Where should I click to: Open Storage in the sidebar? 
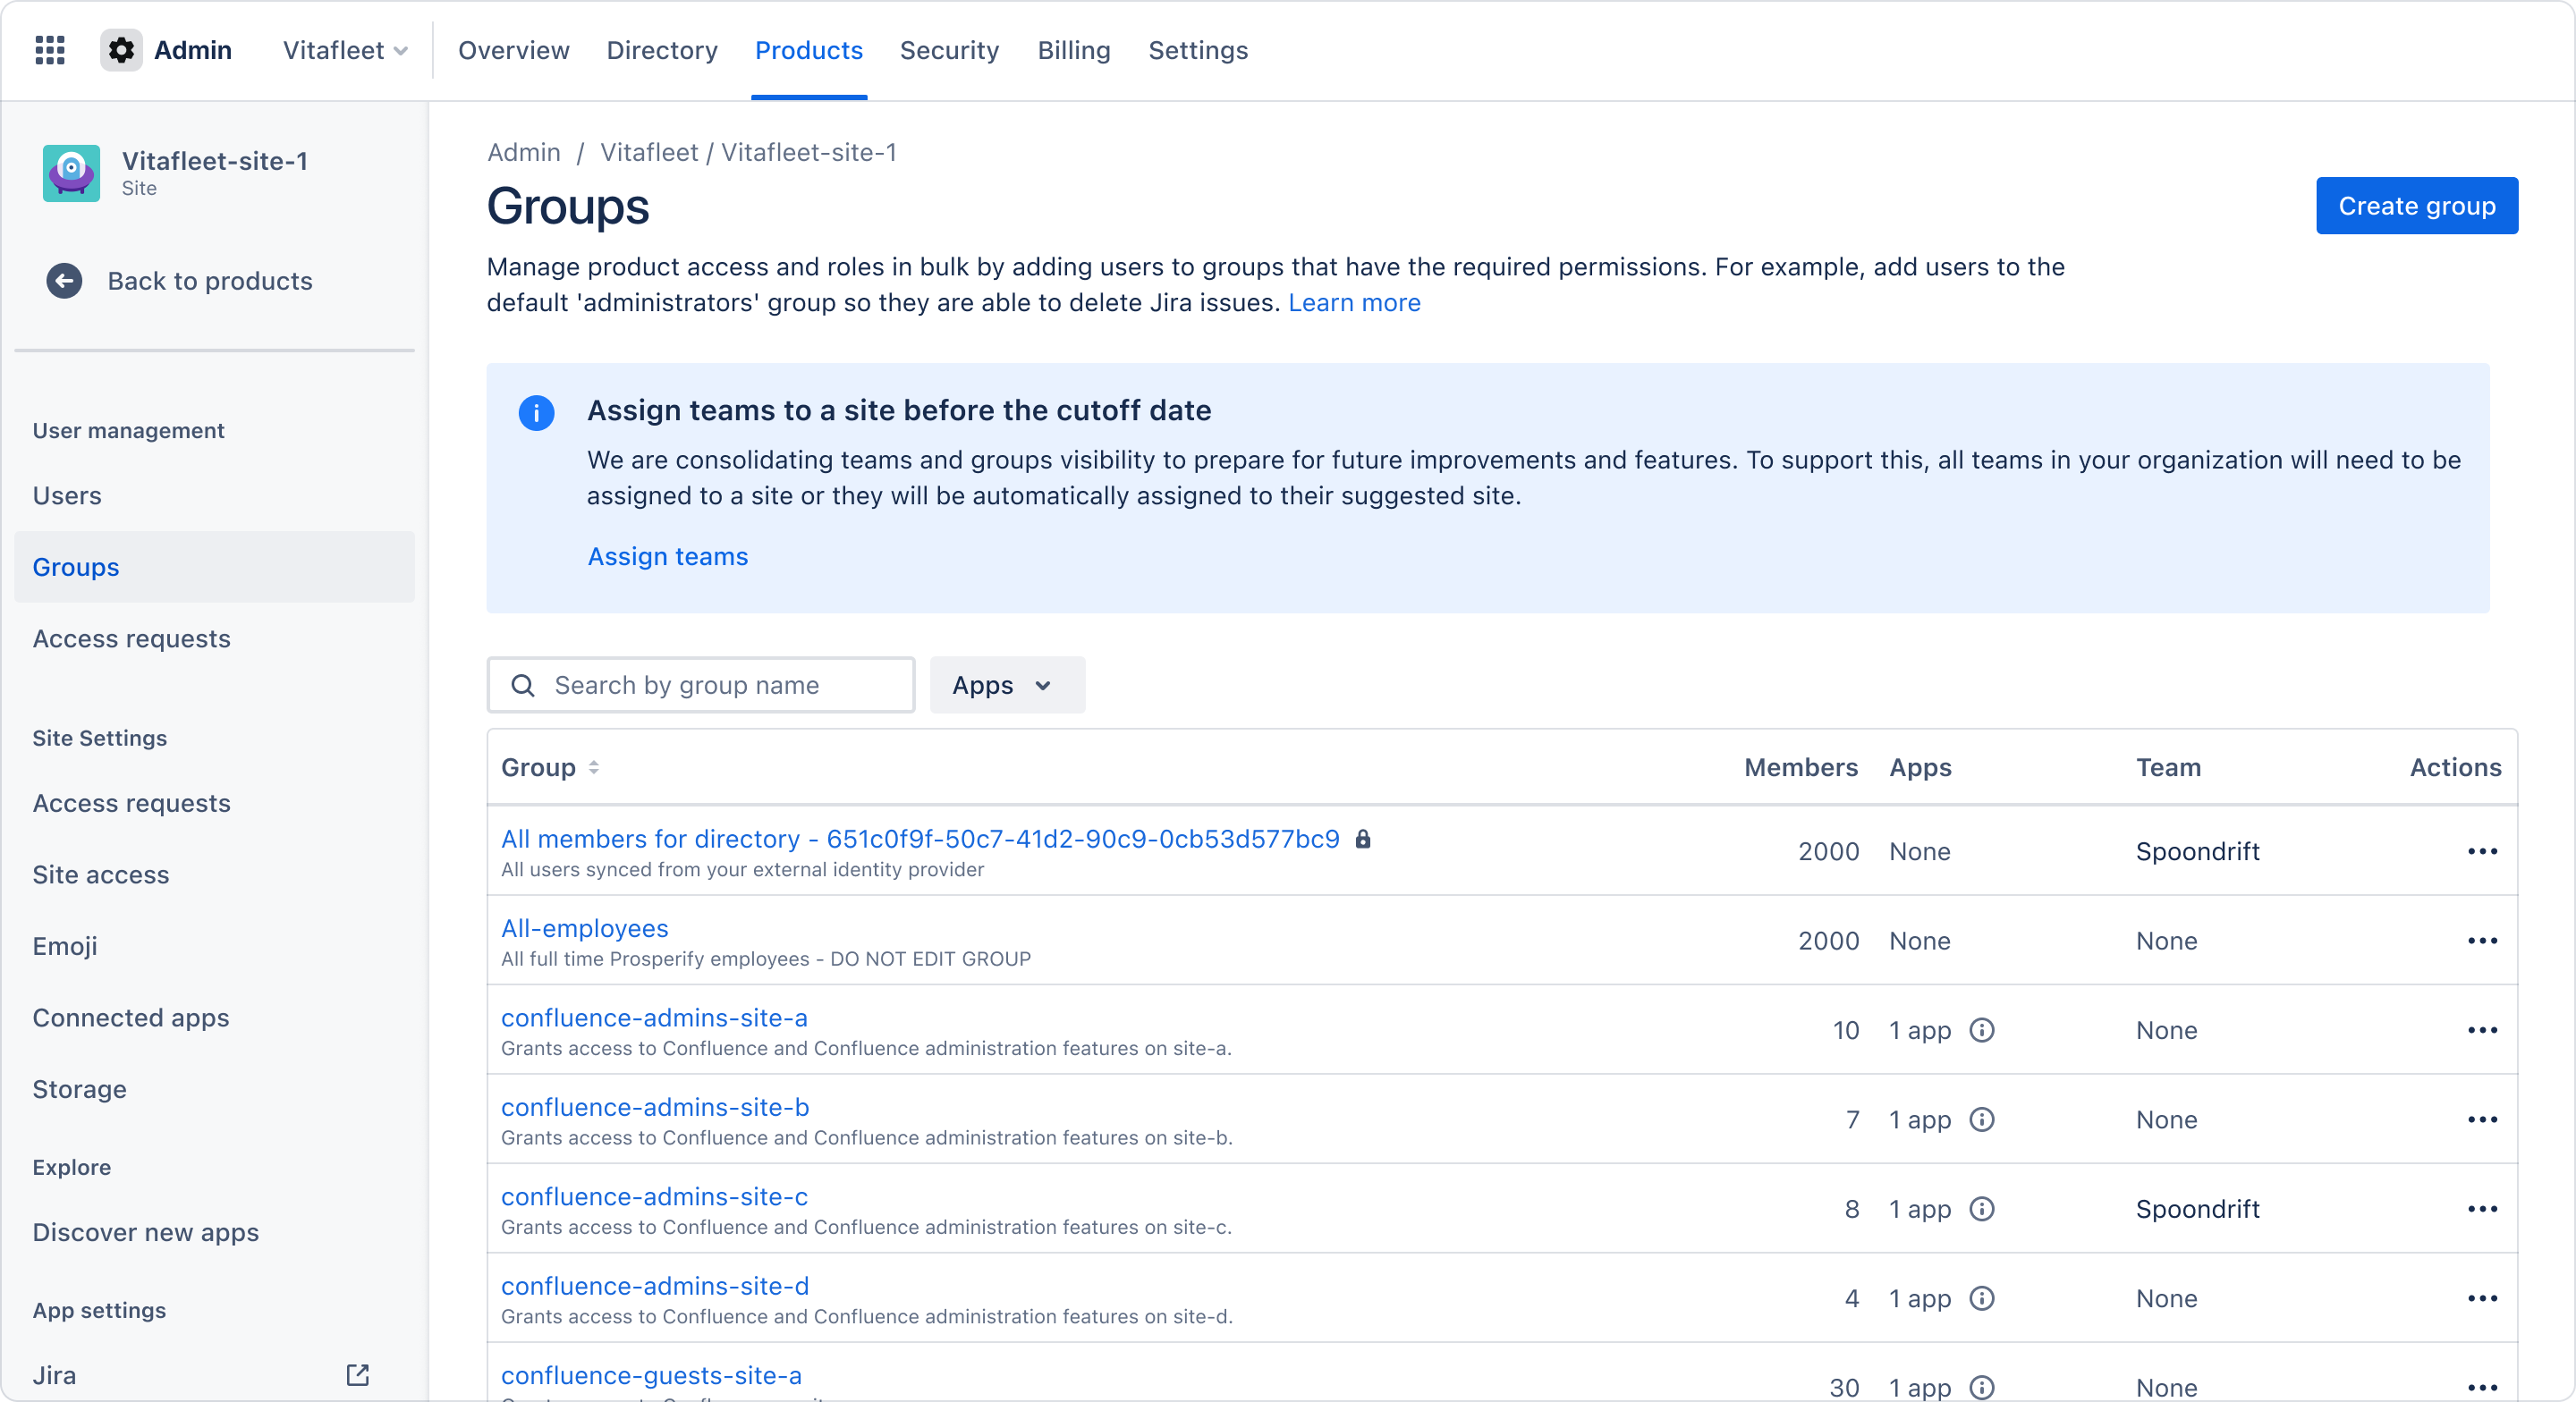click(79, 1089)
